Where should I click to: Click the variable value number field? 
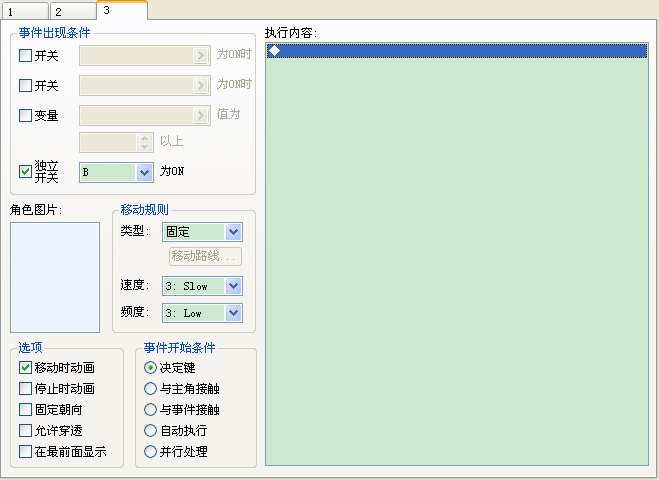click(108, 142)
